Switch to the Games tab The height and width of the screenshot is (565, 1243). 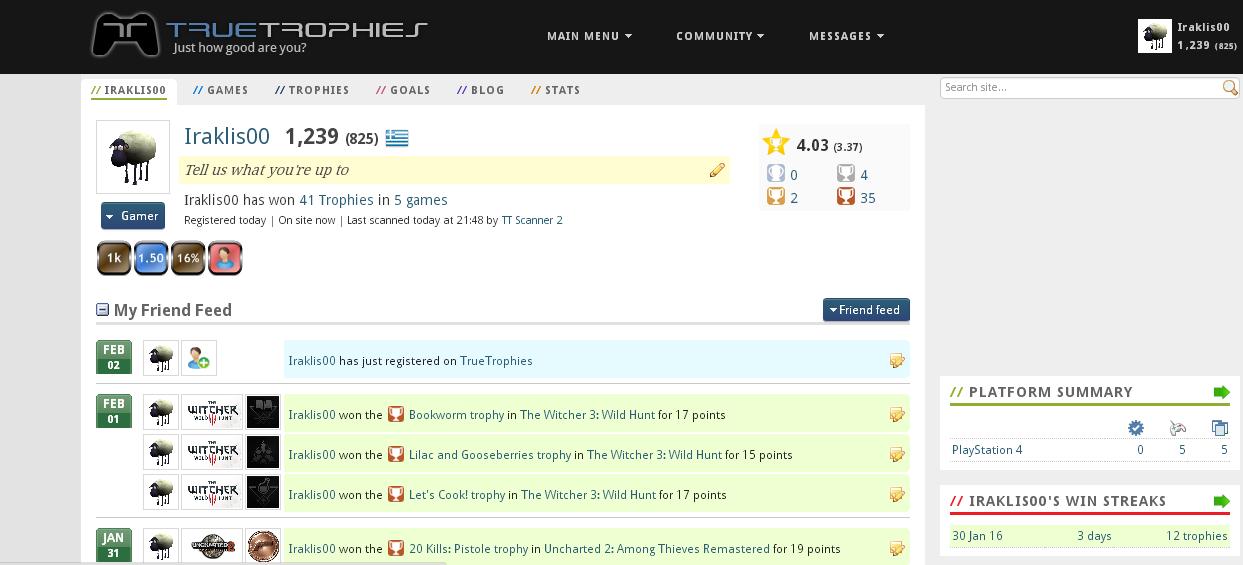(x=221, y=90)
